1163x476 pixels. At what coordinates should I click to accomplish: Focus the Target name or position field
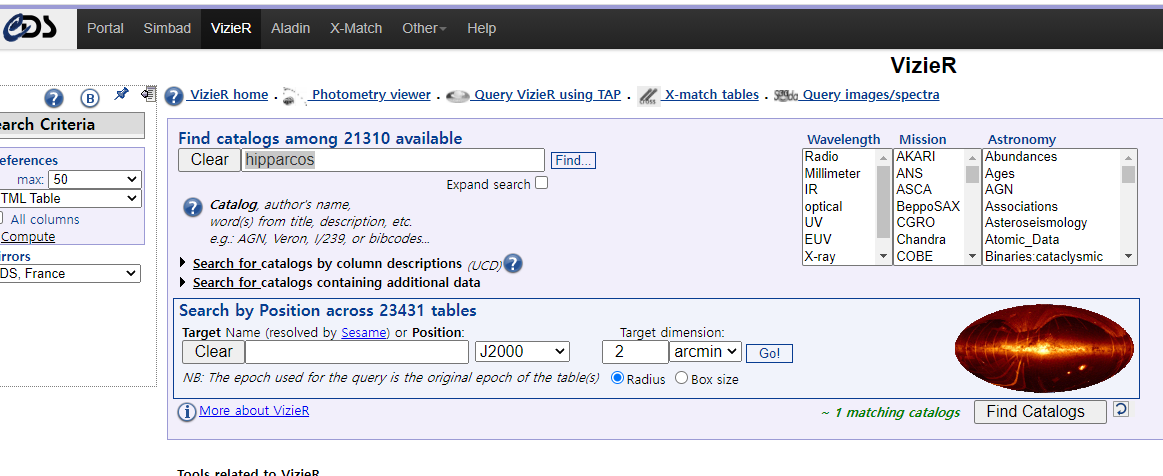point(357,351)
